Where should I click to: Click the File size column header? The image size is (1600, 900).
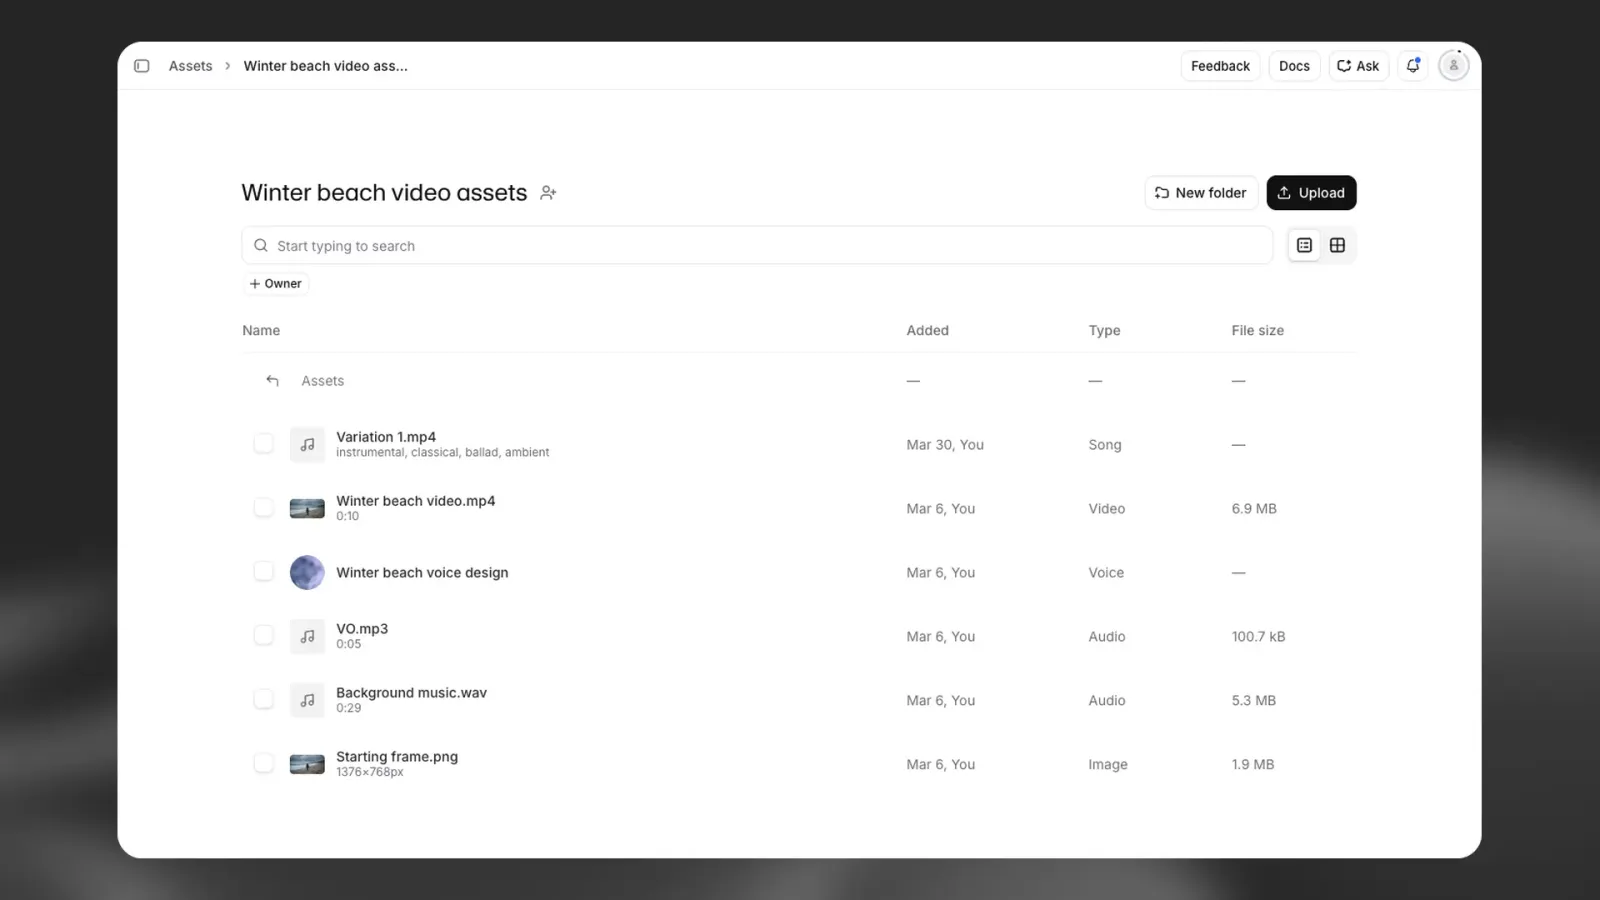pos(1257,330)
